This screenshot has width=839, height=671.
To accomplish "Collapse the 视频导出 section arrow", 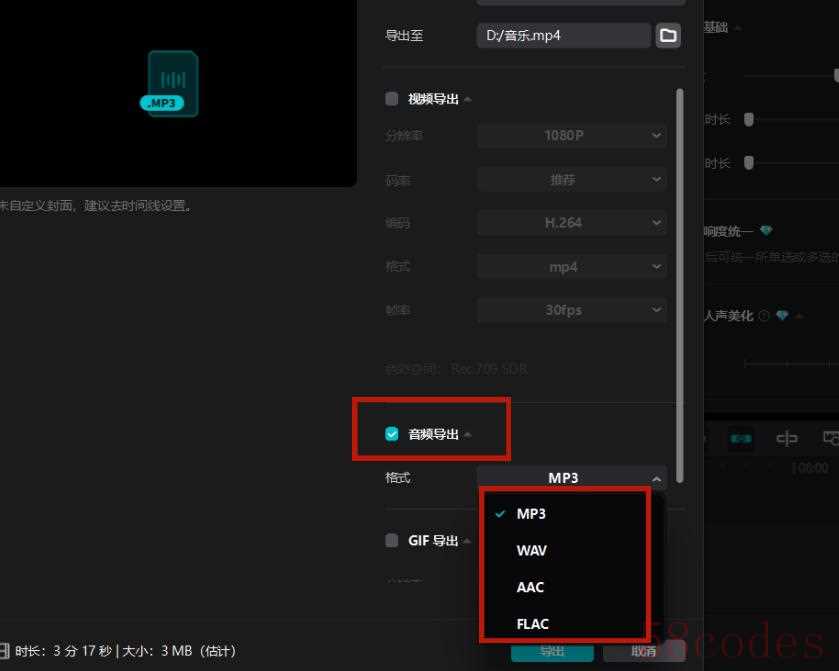I will (468, 99).
